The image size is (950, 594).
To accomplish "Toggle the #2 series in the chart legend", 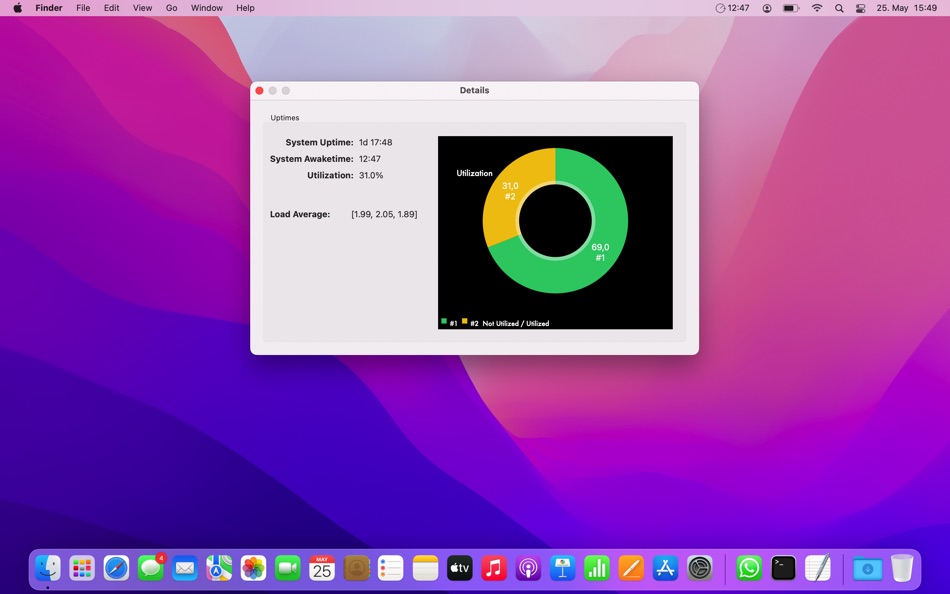I will tap(469, 322).
